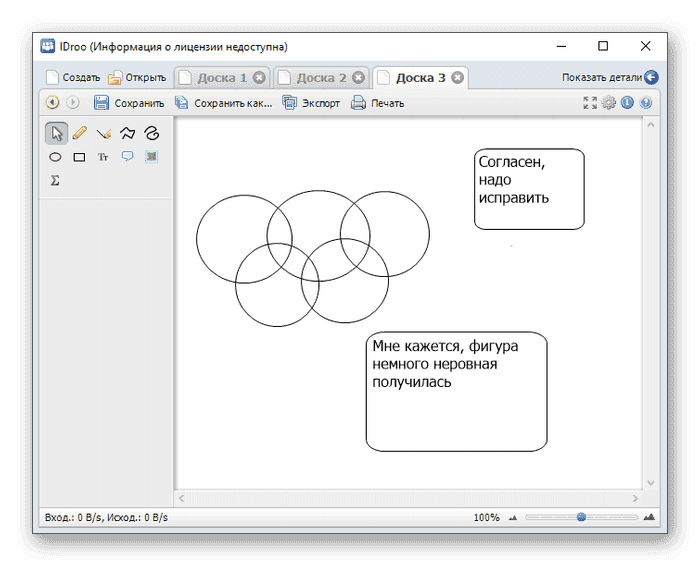Pick the line with pencil tool
Viewport: 700px width, 566px height.
103,132
